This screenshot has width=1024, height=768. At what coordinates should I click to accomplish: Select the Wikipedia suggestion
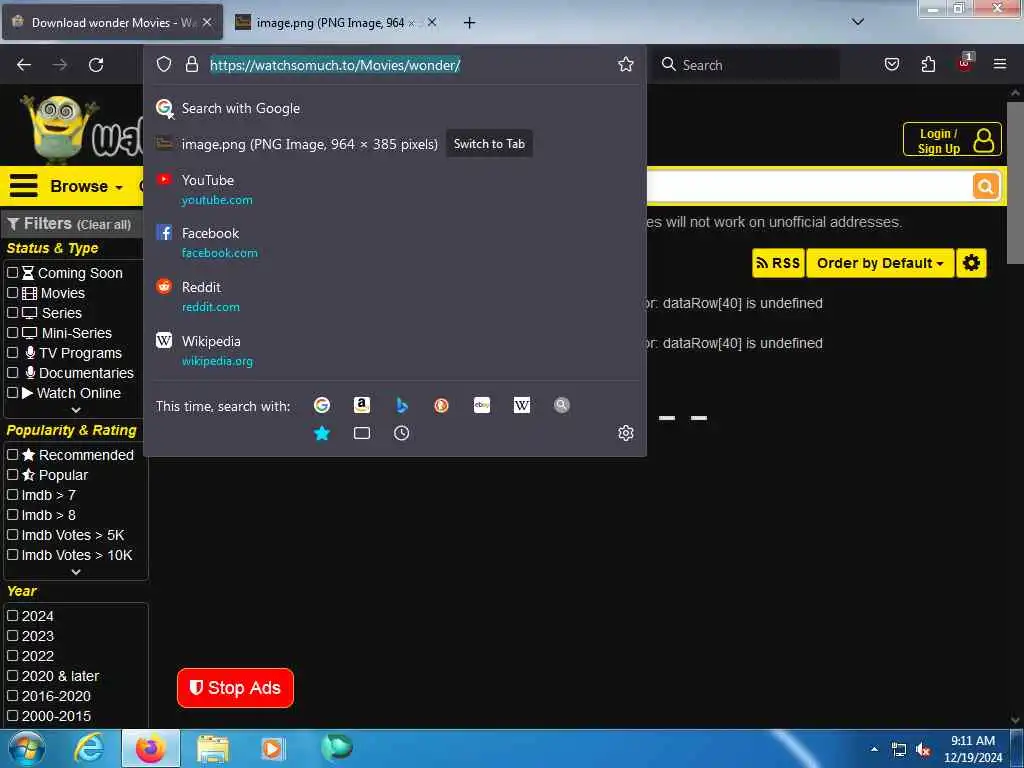(394, 351)
